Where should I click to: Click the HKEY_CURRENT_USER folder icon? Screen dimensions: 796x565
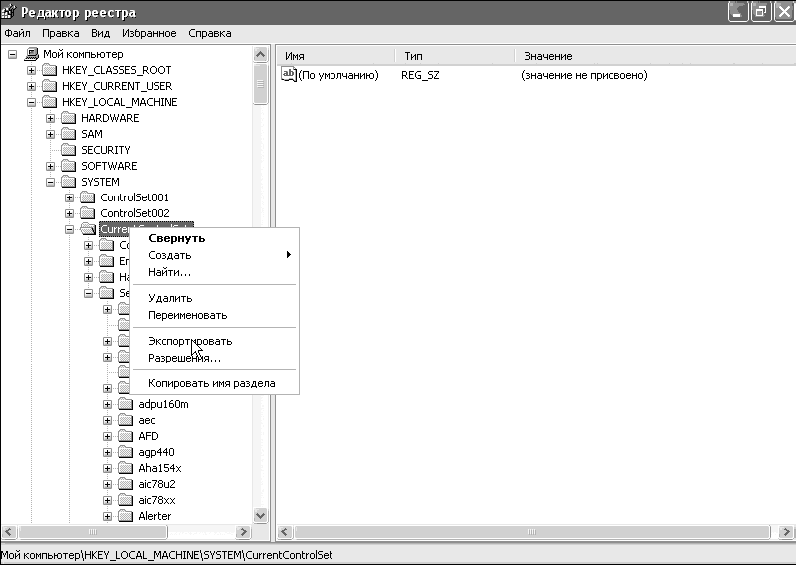(50, 86)
